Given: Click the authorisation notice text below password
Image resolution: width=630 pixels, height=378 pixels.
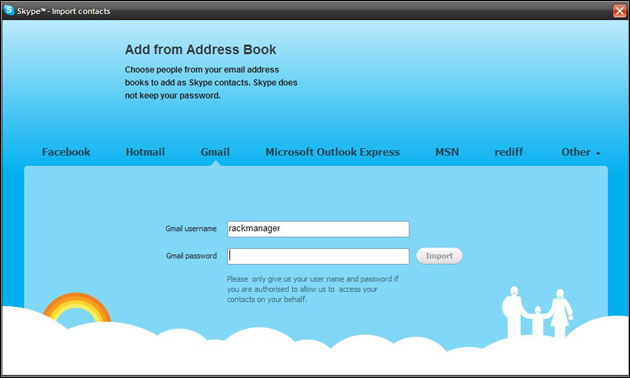Looking at the screenshot, I should pyautogui.click(x=313, y=289).
